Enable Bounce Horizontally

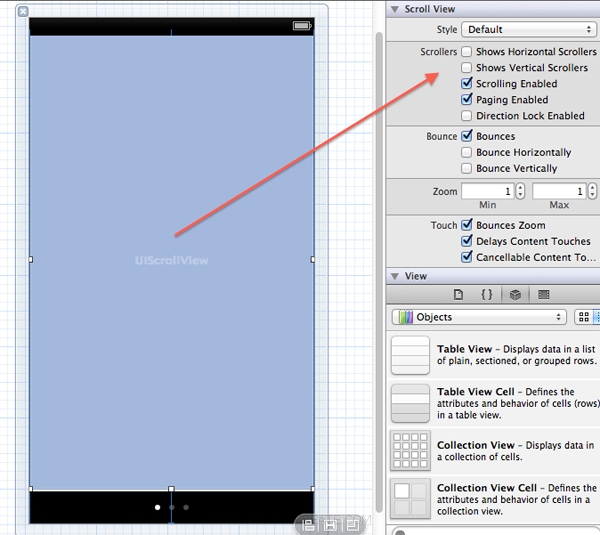[x=466, y=152]
